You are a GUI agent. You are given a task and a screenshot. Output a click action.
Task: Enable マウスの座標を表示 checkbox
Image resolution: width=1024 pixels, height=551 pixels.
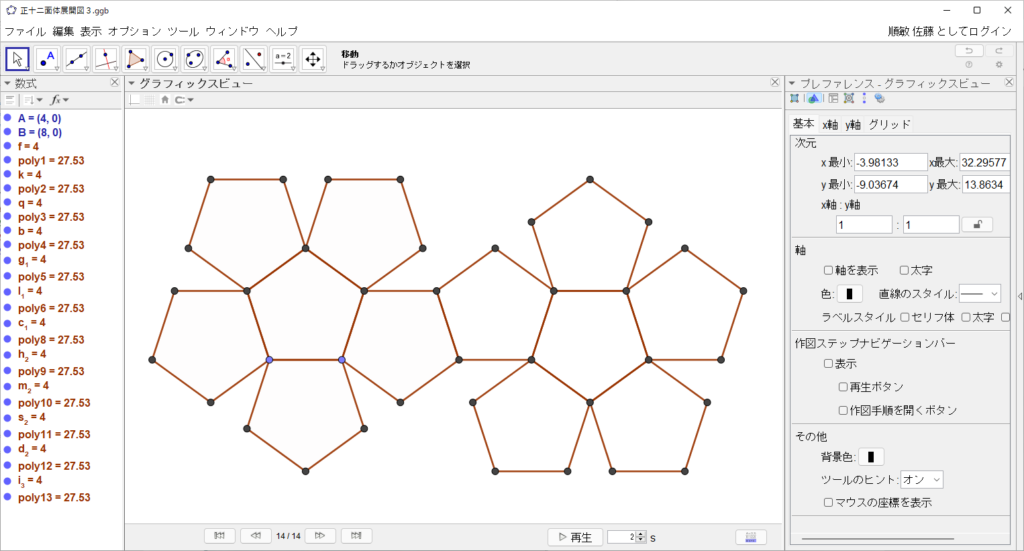point(828,503)
